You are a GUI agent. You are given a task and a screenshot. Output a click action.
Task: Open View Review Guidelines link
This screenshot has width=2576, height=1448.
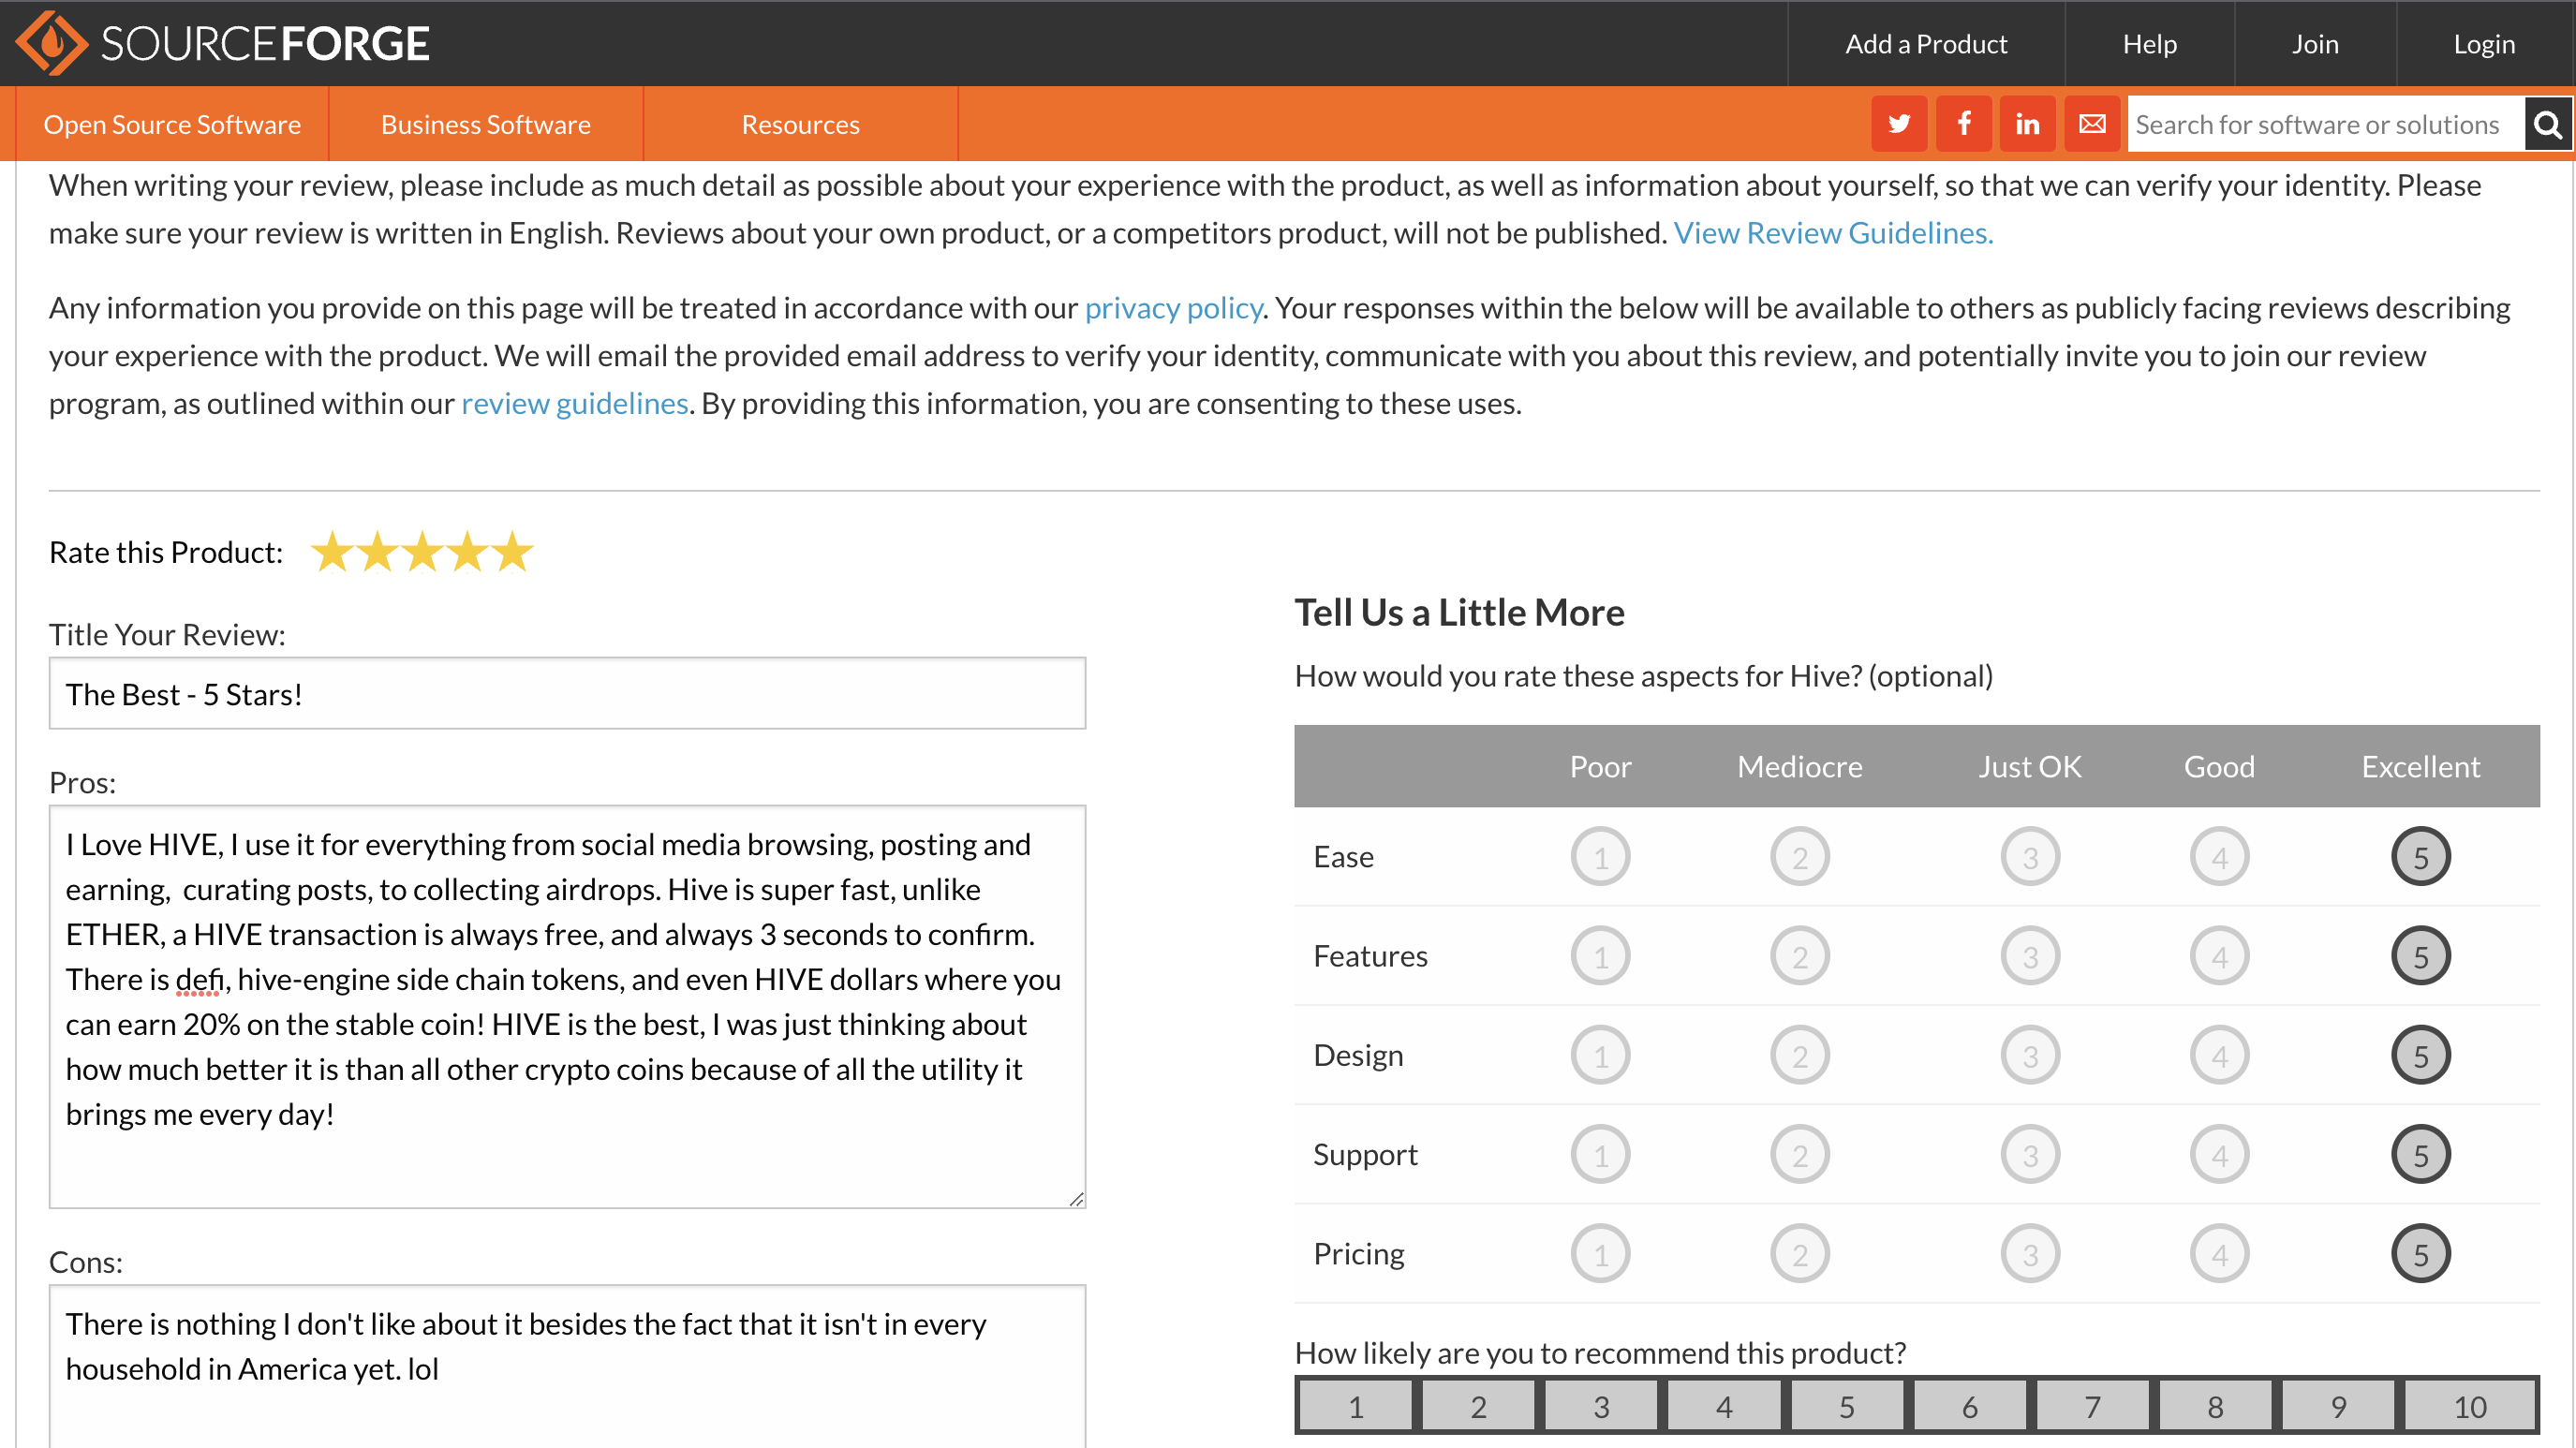[1833, 232]
